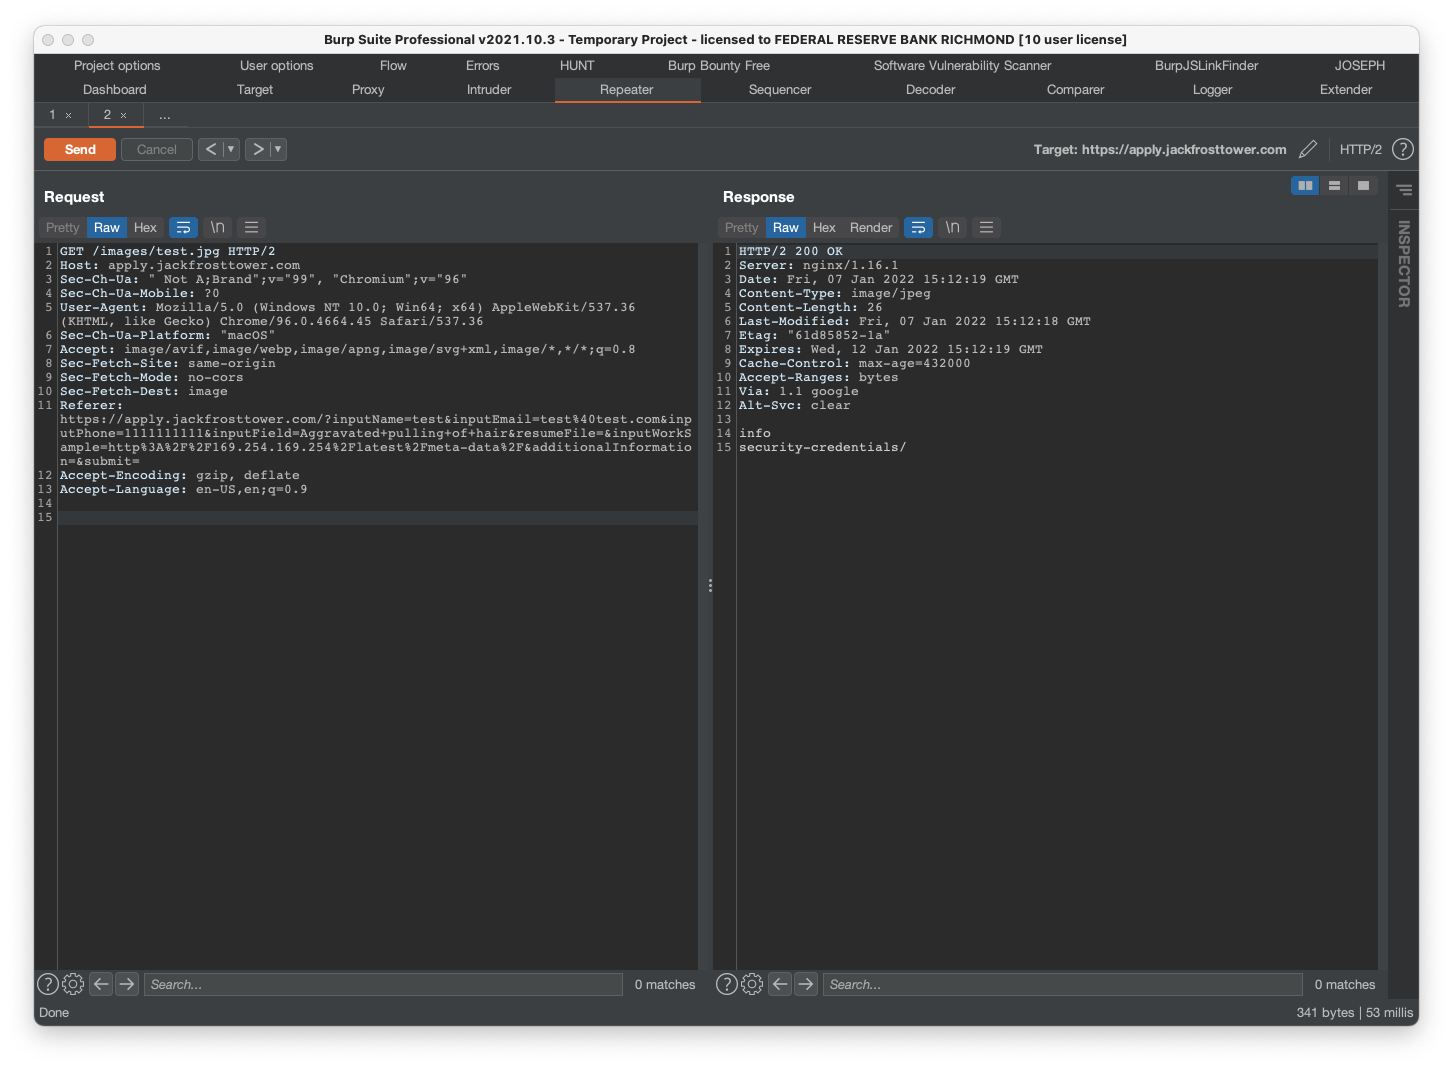Switch Response view to Pretty
The width and height of the screenshot is (1453, 1068).
click(x=741, y=228)
